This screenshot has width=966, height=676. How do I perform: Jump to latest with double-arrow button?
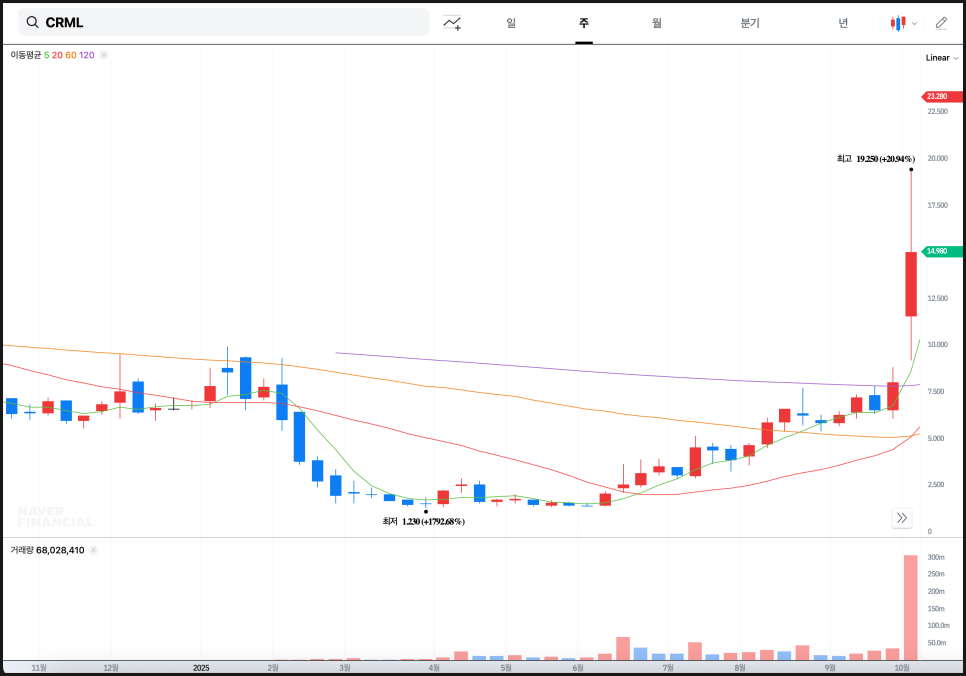pos(902,517)
